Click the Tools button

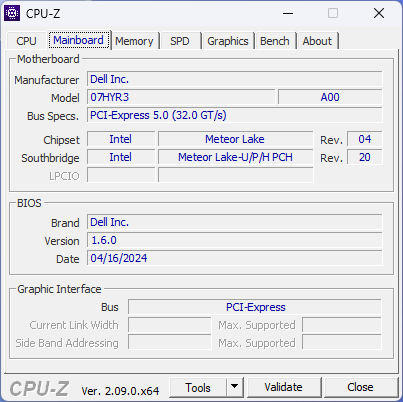pos(198,387)
